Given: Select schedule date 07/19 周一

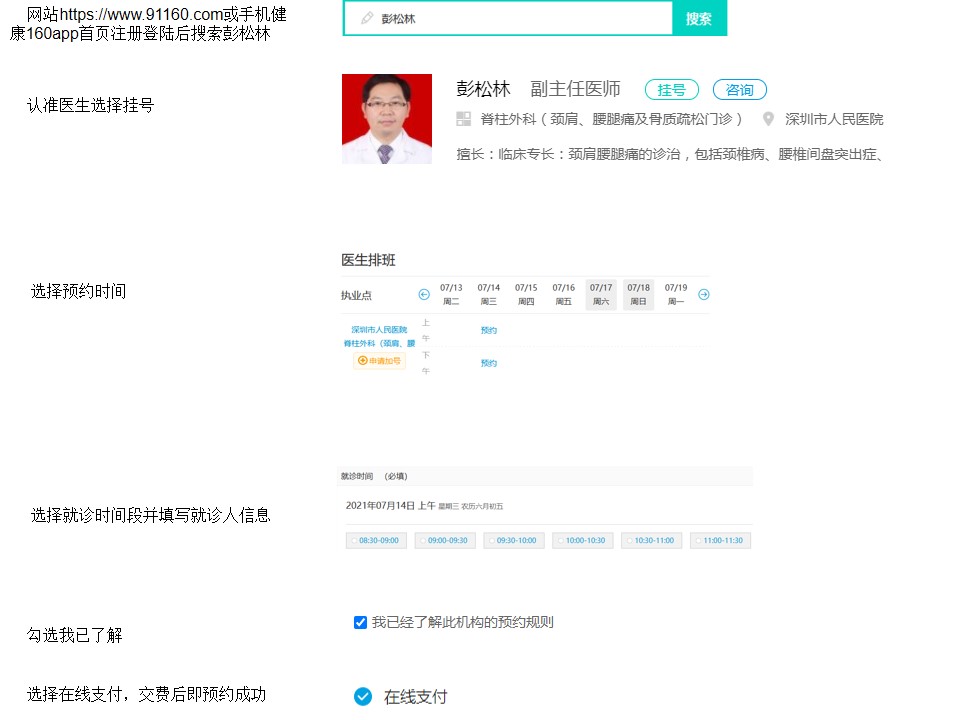Looking at the screenshot, I should click(x=676, y=294).
